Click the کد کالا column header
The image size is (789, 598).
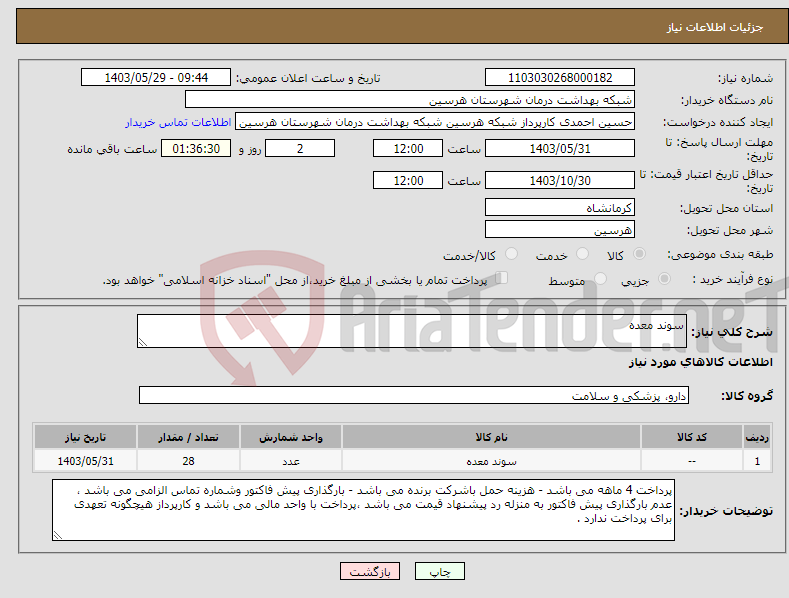pyautogui.click(x=692, y=437)
